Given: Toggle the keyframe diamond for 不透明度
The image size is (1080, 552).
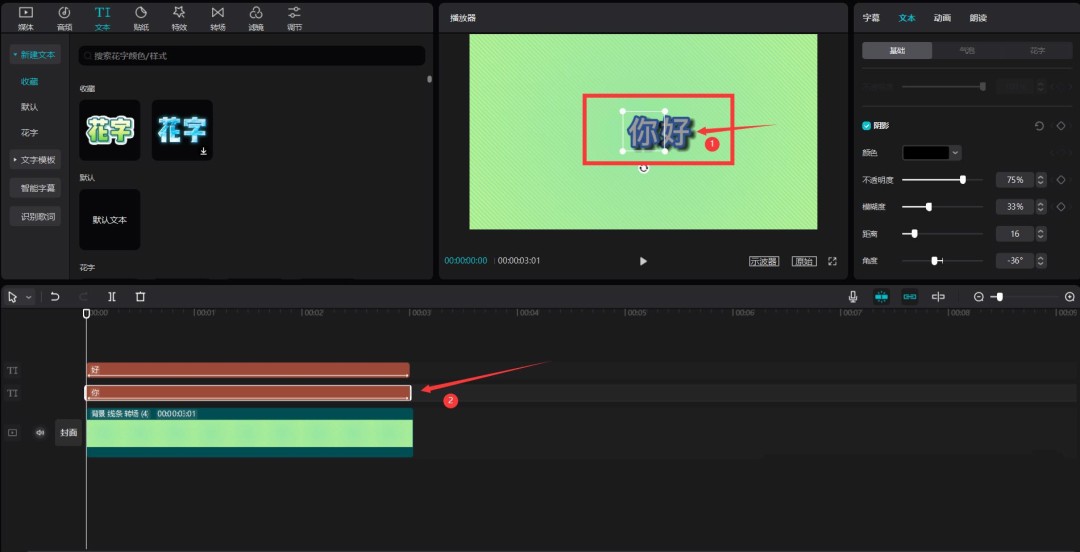Looking at the screenshot, I should click(1060, 180).
